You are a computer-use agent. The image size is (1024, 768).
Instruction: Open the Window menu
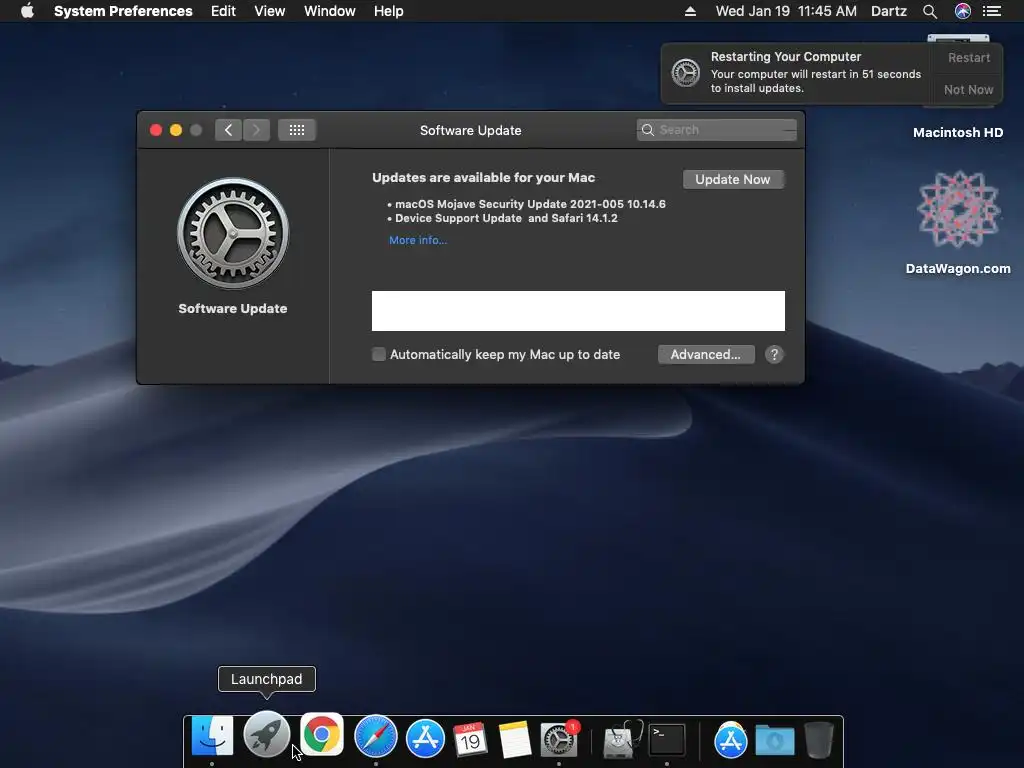(330, 11)
